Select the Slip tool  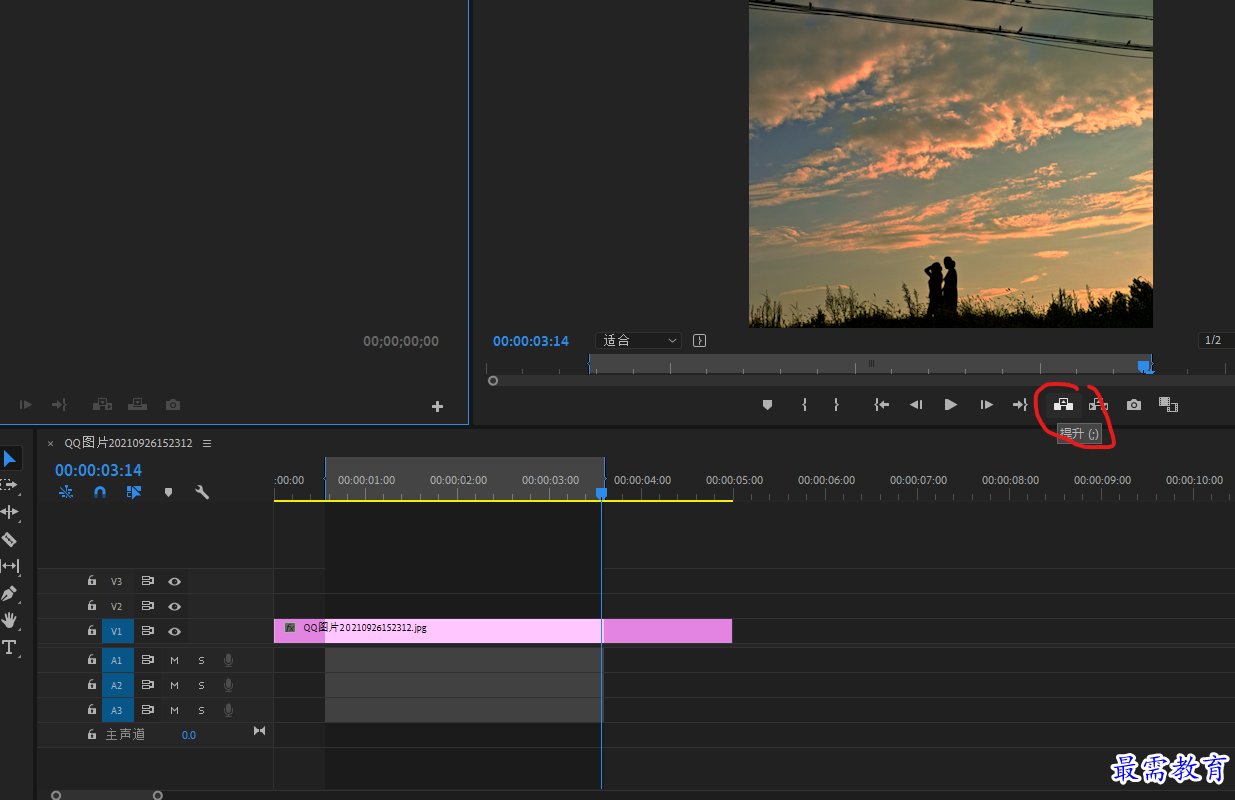coord(9,566)
